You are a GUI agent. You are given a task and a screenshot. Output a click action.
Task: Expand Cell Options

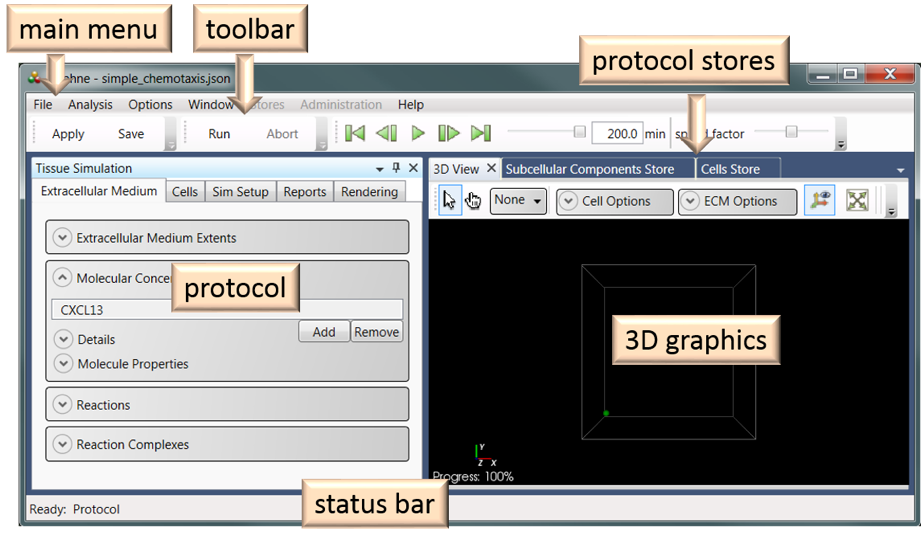614,202
